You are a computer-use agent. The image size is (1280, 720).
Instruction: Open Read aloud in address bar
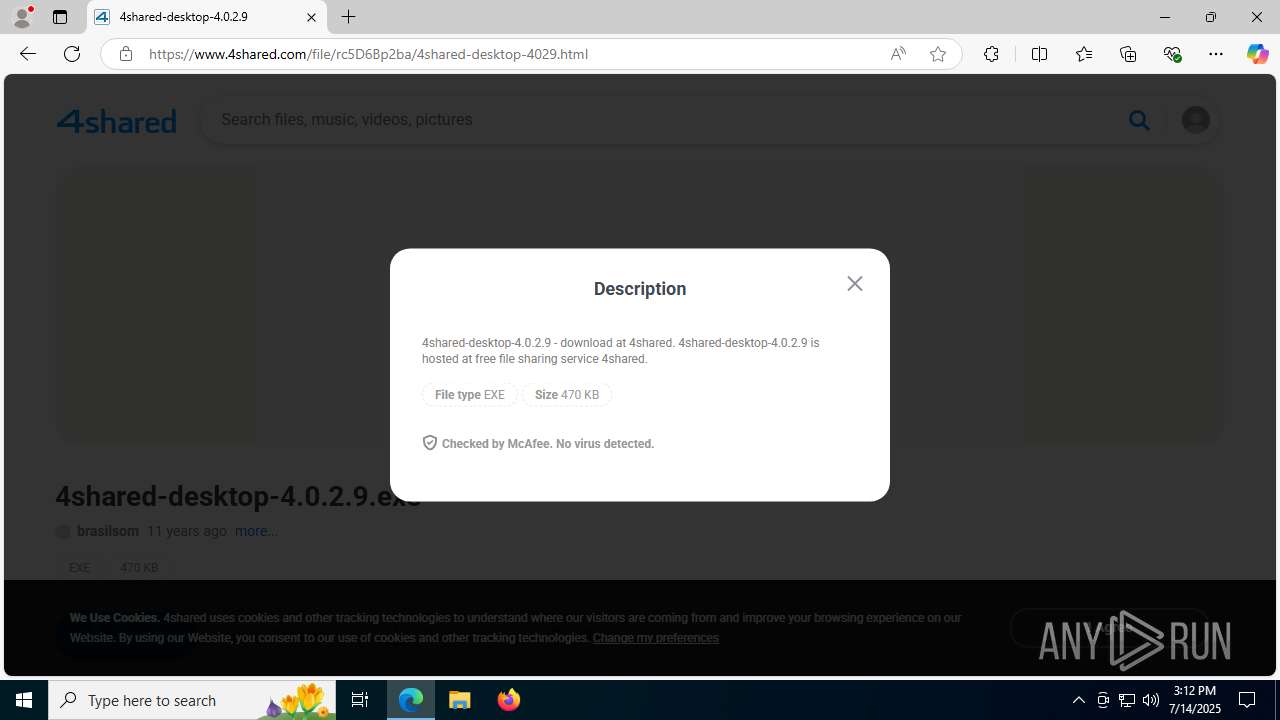(x=898, y=54)
